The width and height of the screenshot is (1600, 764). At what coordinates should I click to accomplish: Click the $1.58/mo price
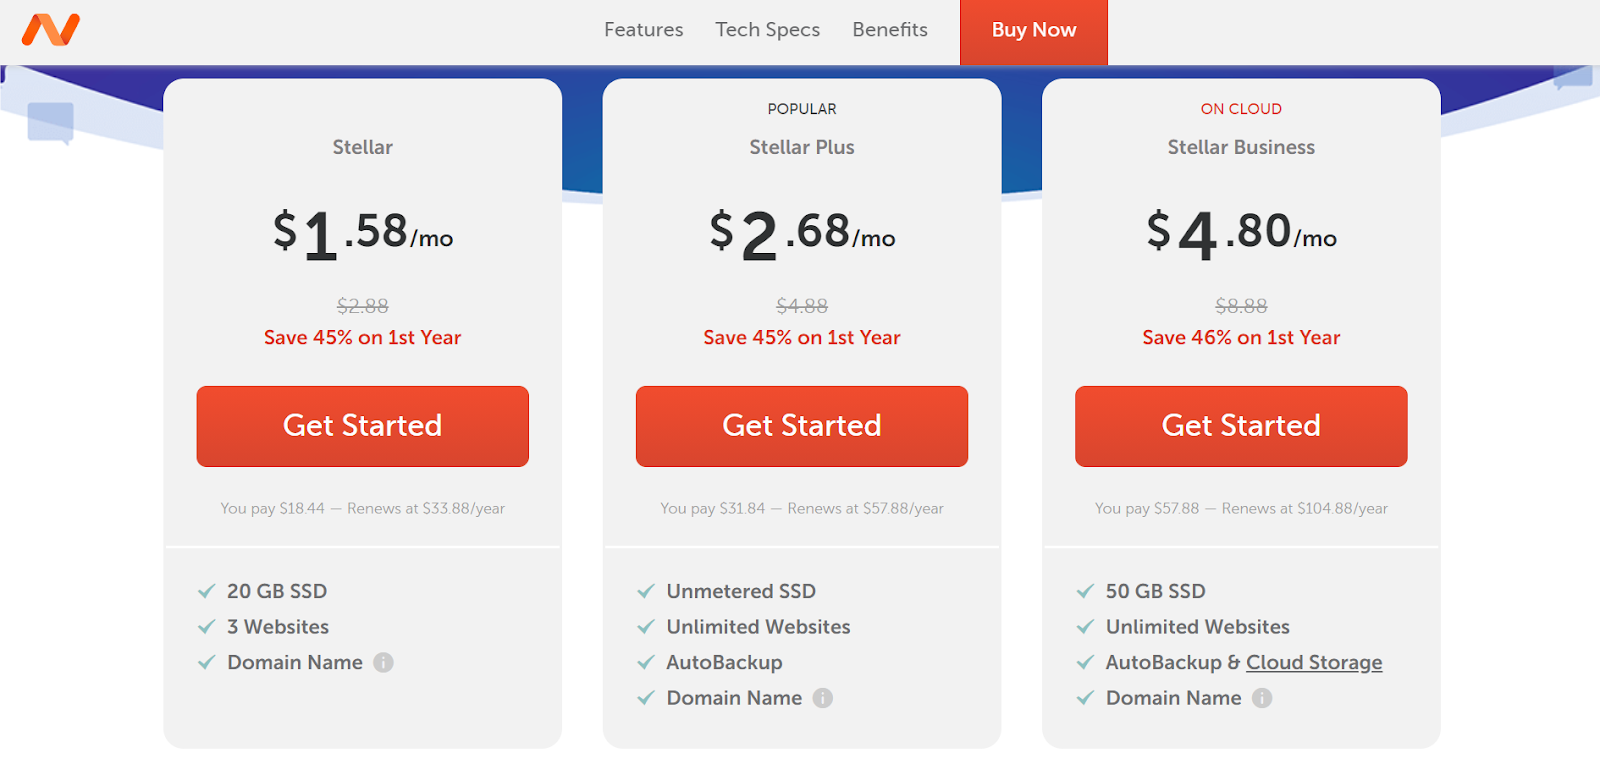363,235
